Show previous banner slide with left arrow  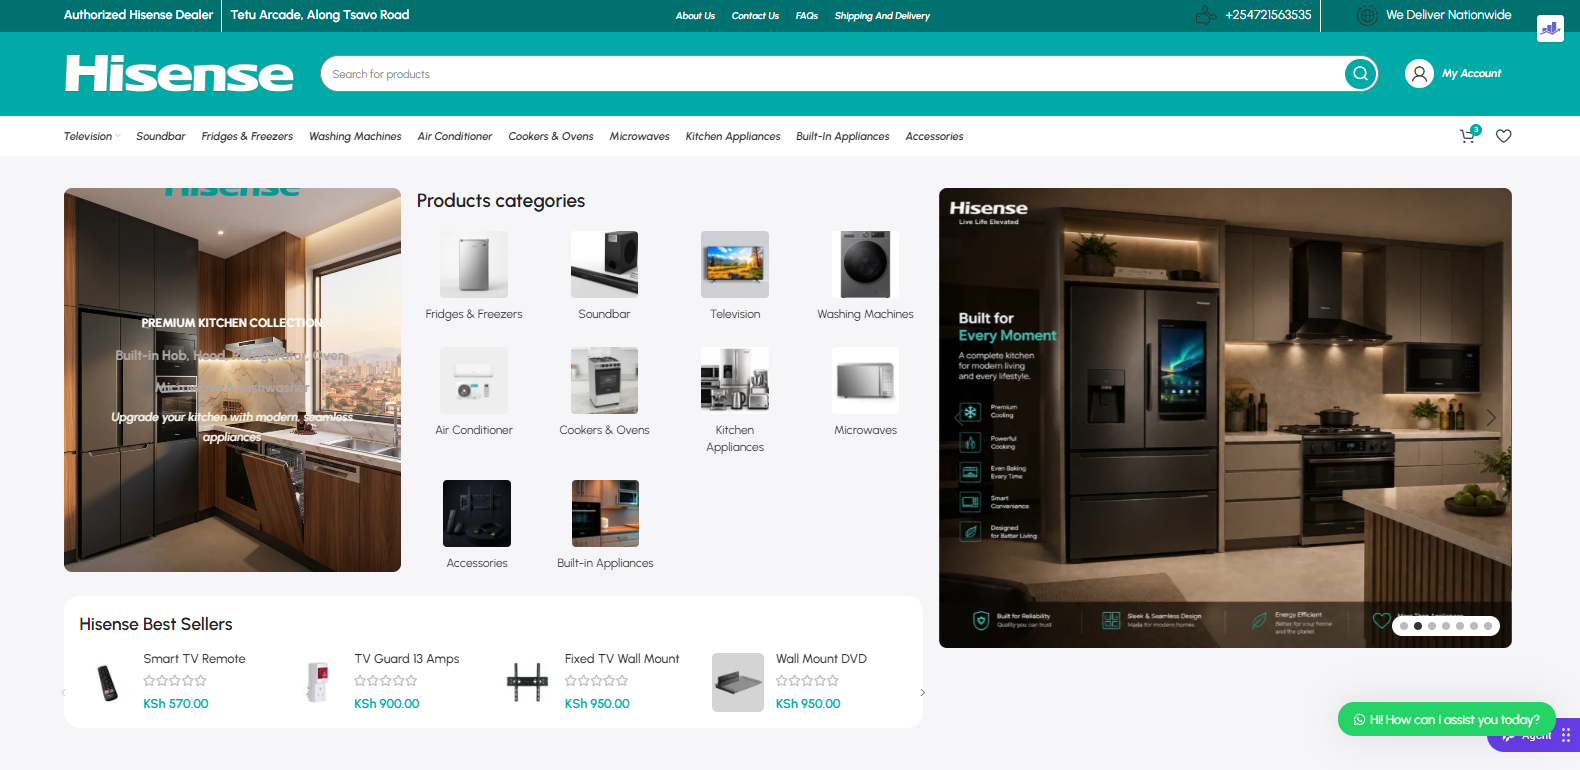(958, 418)
